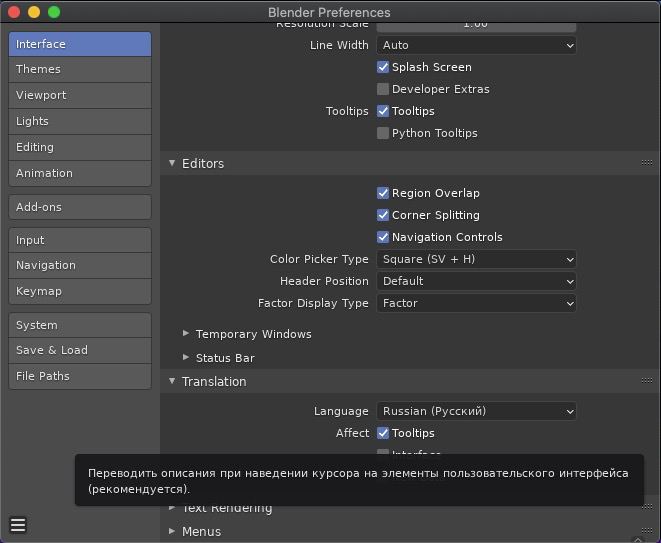Expand the Temporary Windows subpanel
This screenshot has height=543, width=661.
[x=186, y=333]
